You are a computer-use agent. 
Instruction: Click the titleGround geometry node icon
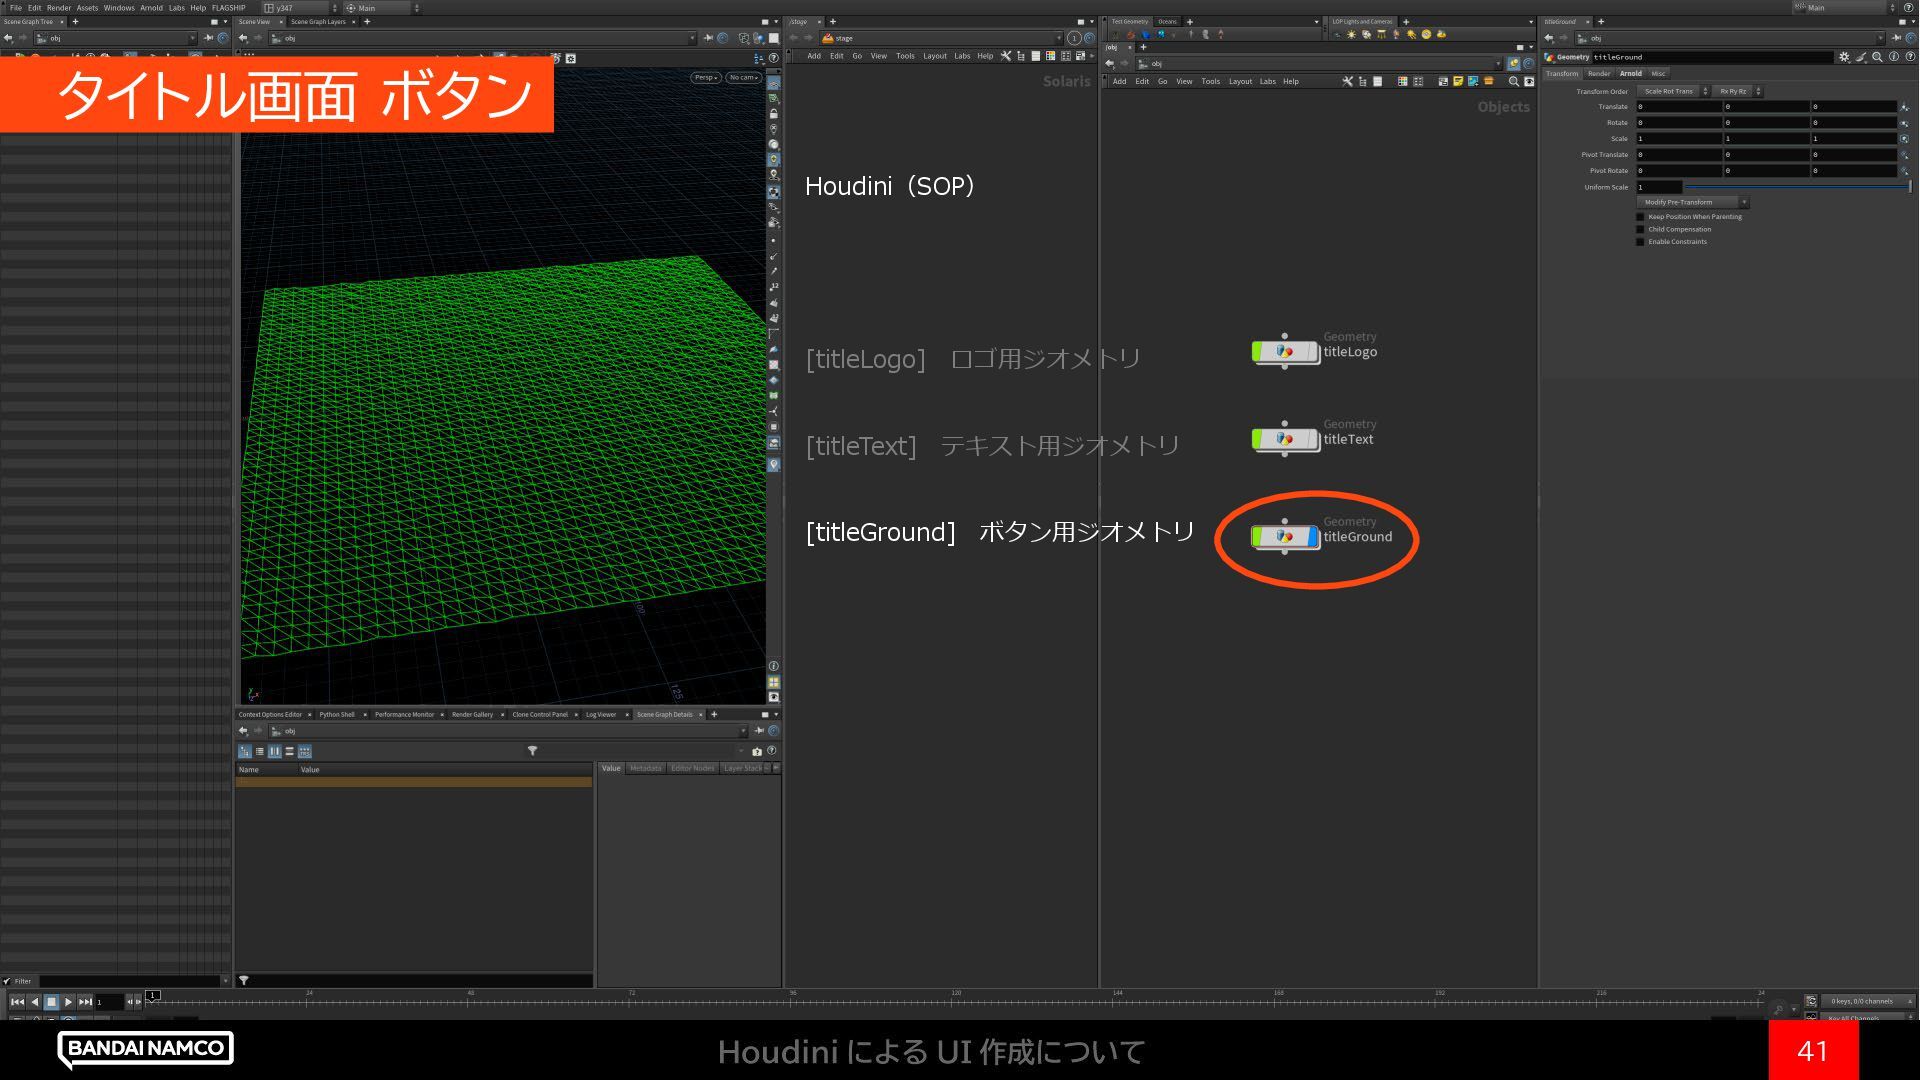[1285, 537]
